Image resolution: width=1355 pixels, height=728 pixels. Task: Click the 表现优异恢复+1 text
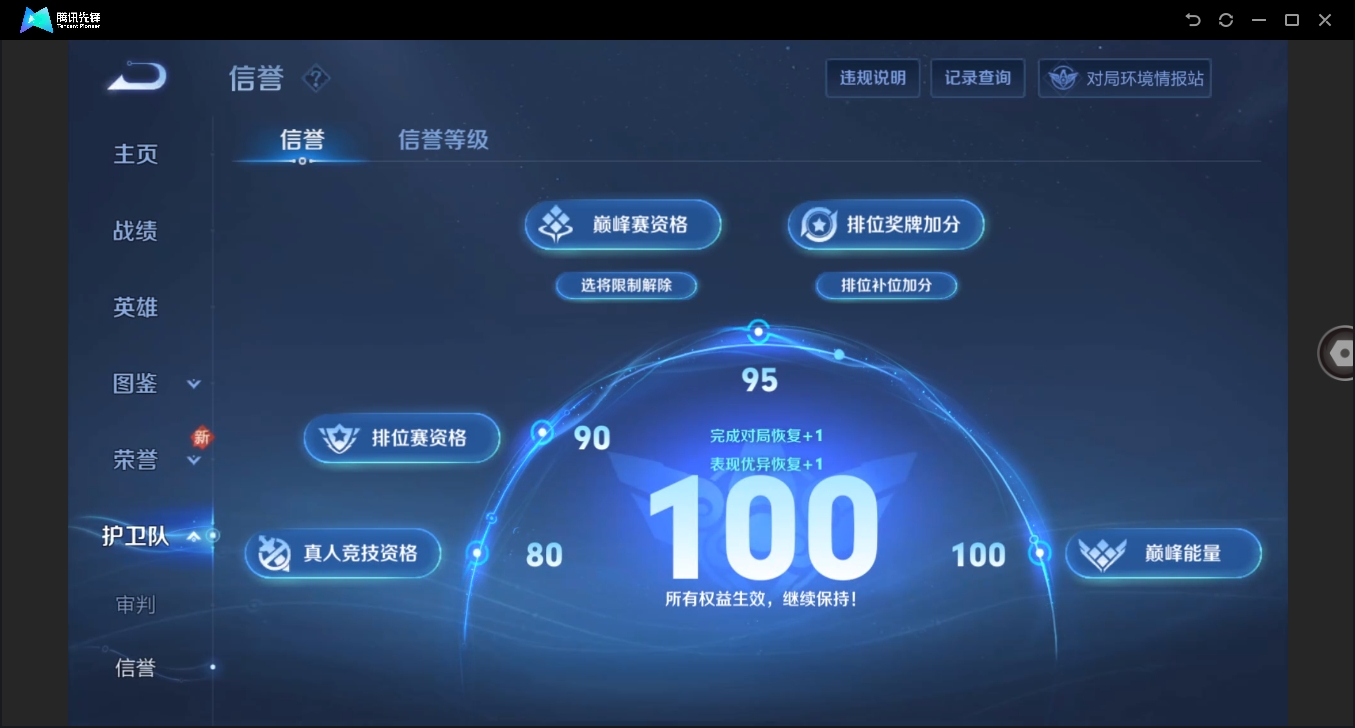tap(767, 464)
